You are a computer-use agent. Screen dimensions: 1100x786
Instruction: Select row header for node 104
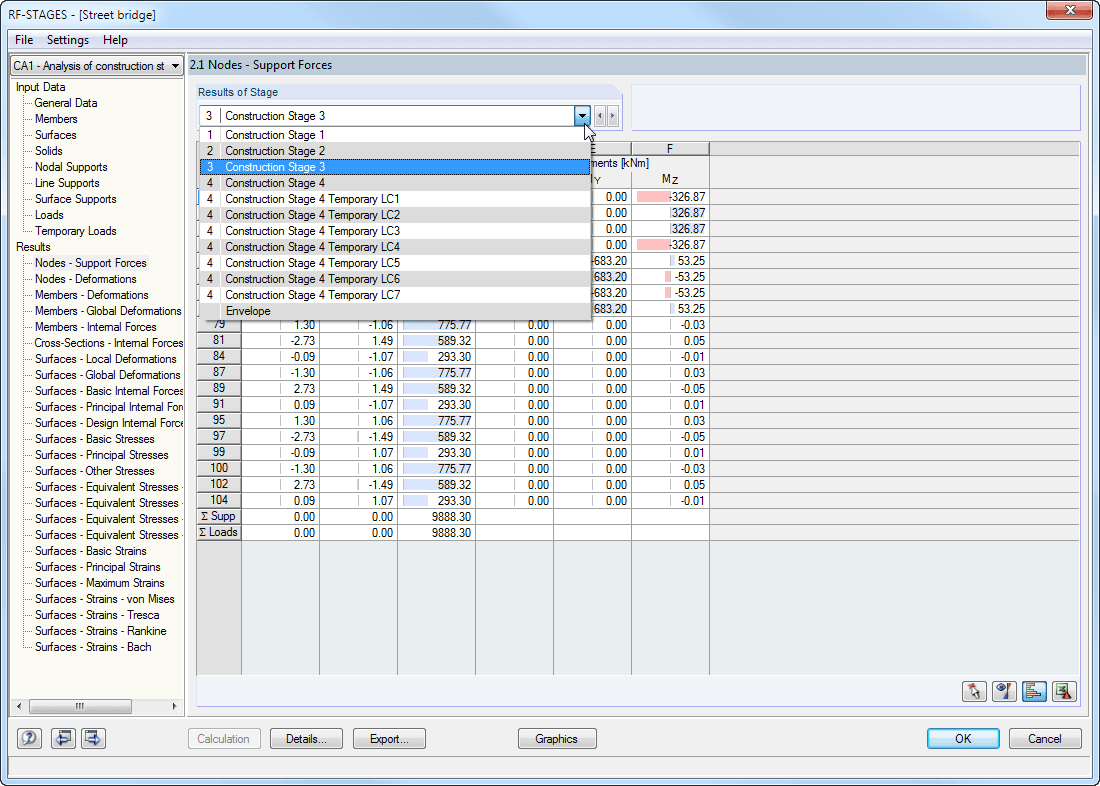click(219, 500)
